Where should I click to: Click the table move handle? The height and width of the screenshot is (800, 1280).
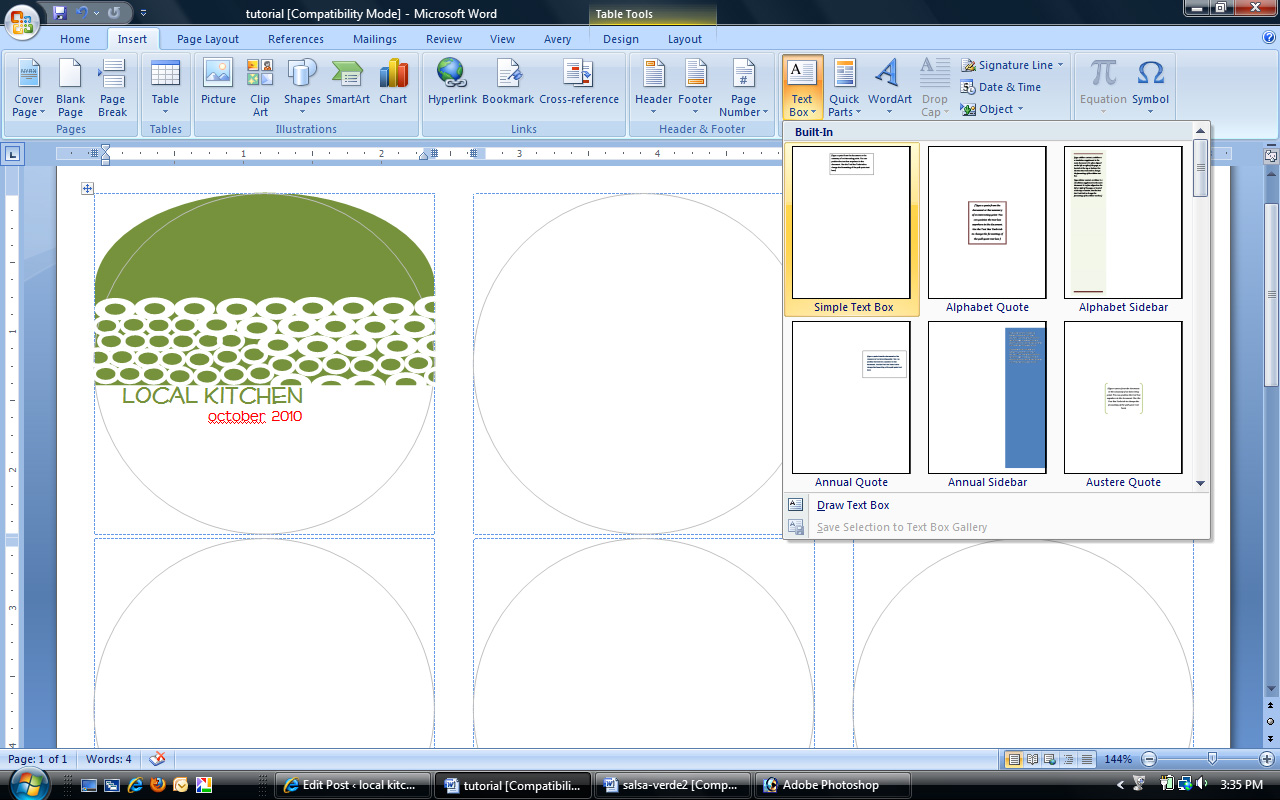87,188
